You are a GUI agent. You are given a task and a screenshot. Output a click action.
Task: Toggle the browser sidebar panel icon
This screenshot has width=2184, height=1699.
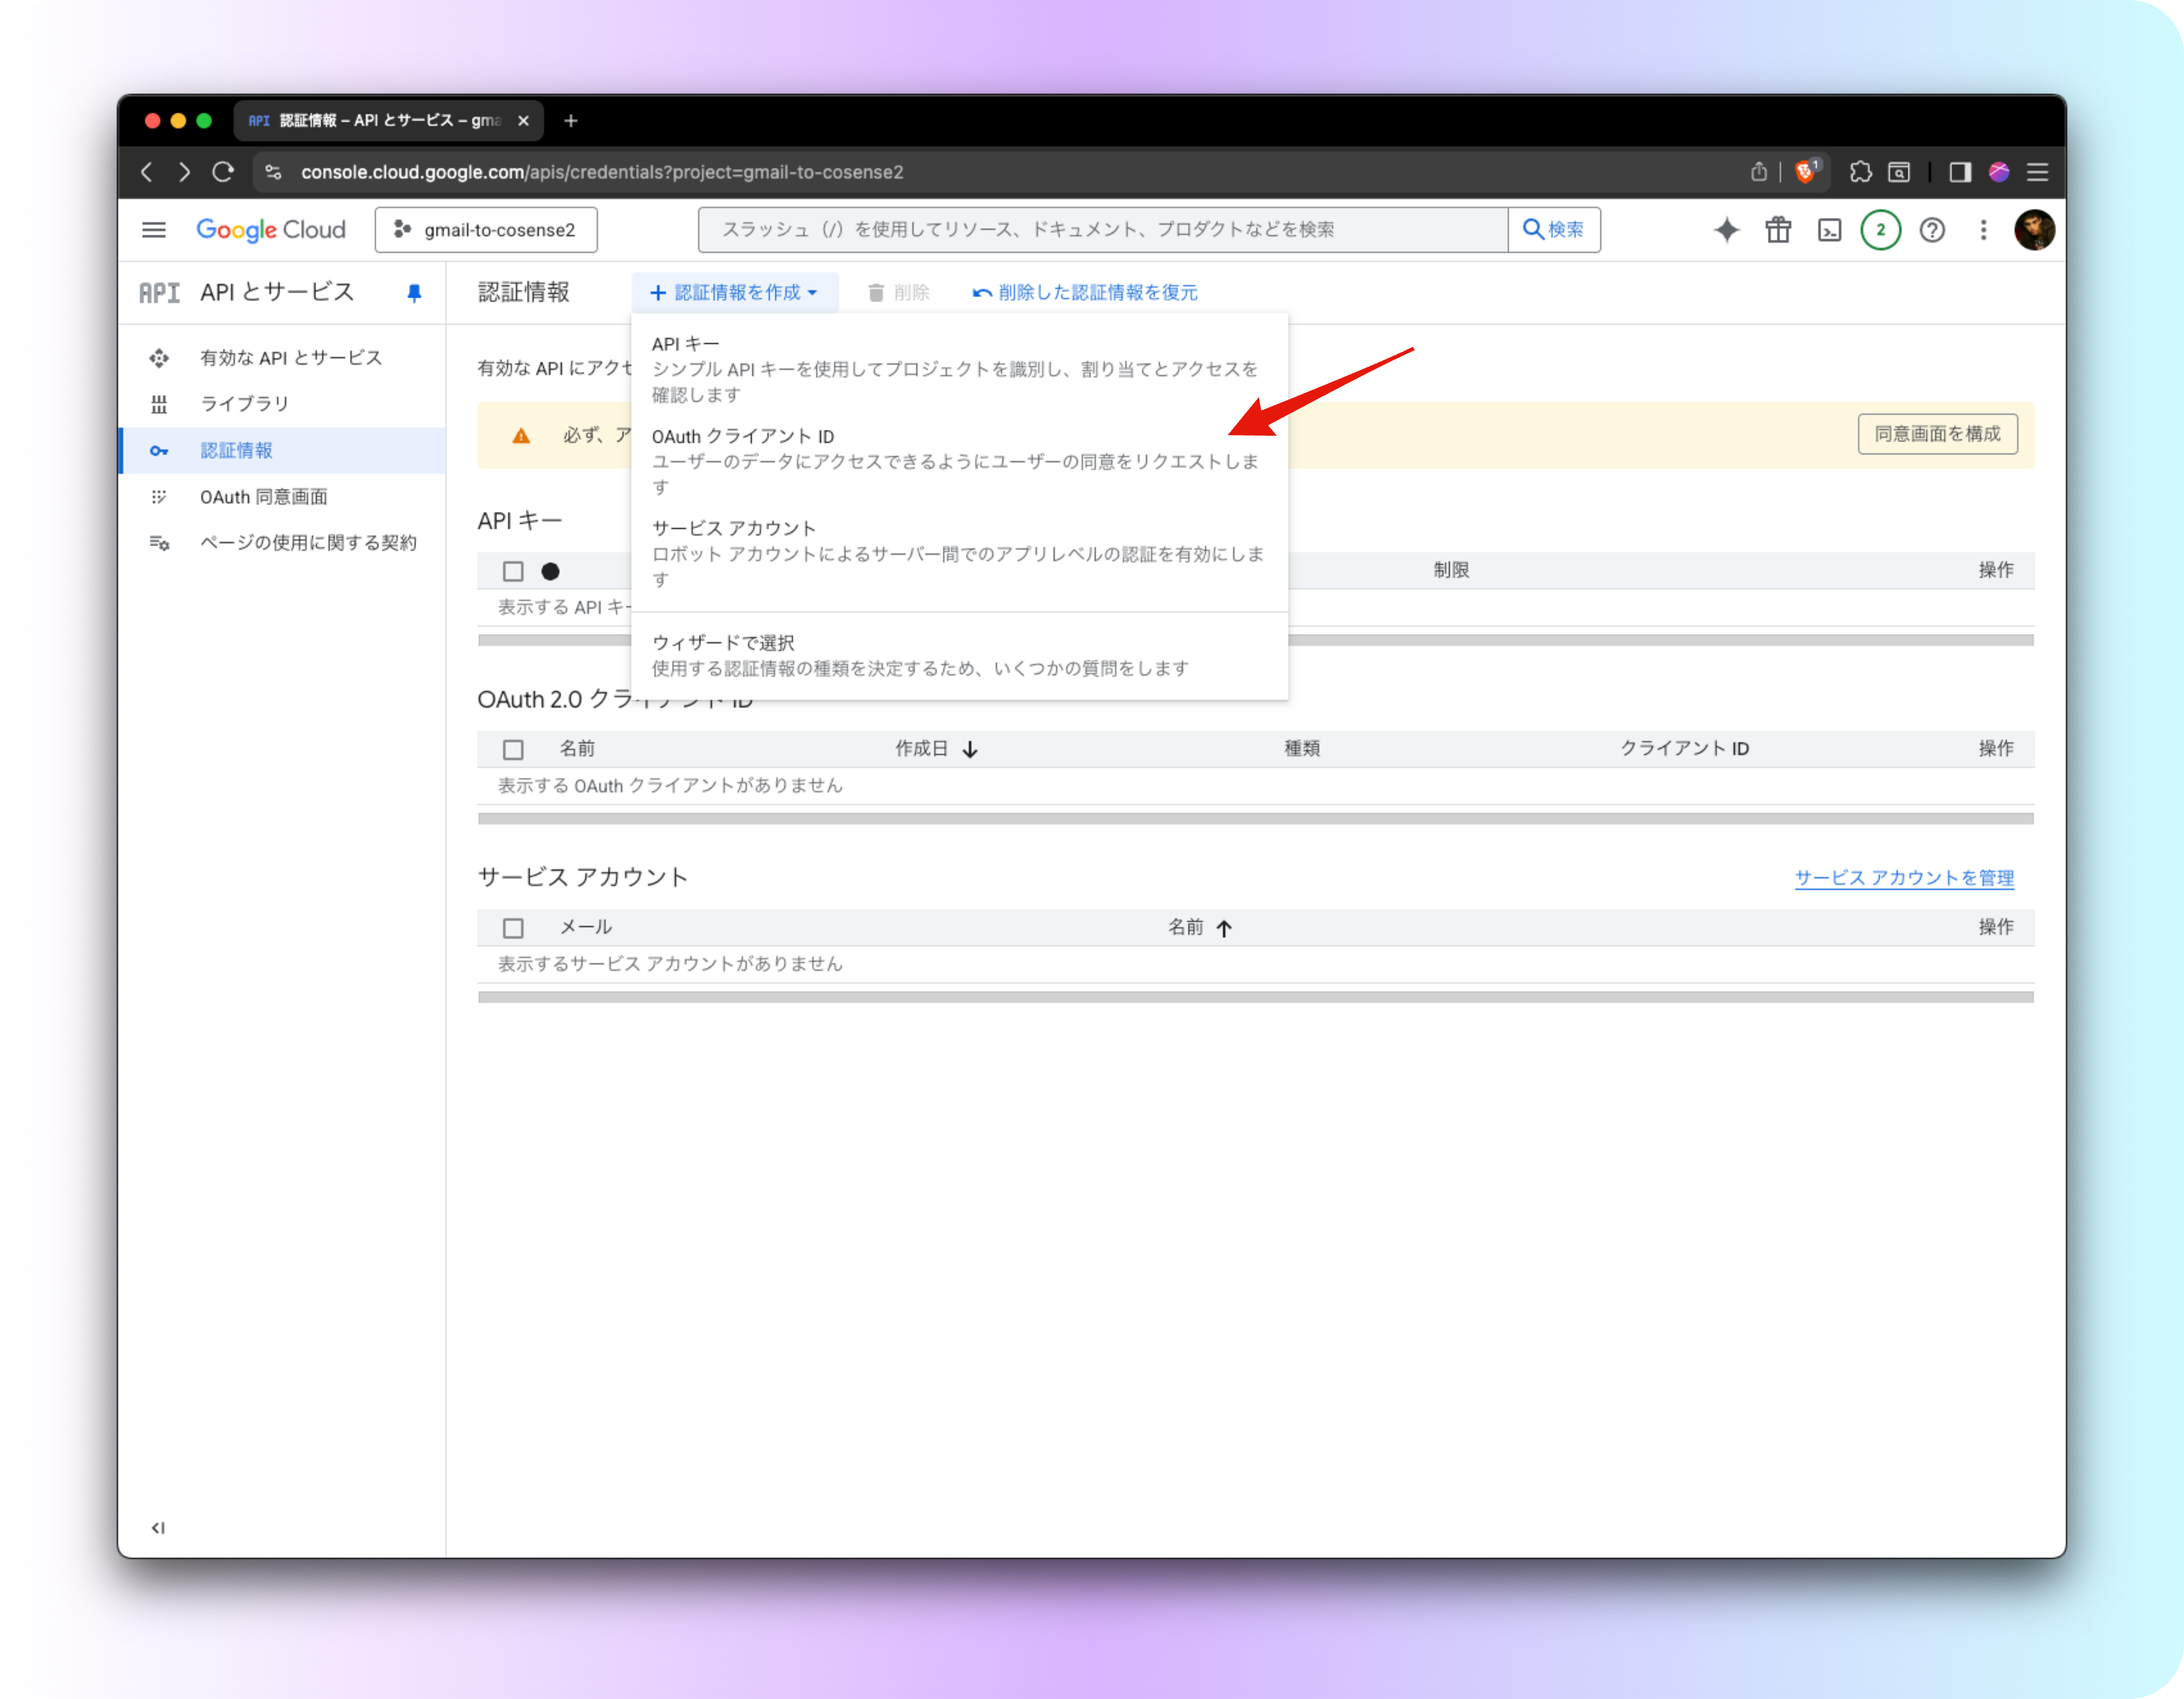(1960, 172)
